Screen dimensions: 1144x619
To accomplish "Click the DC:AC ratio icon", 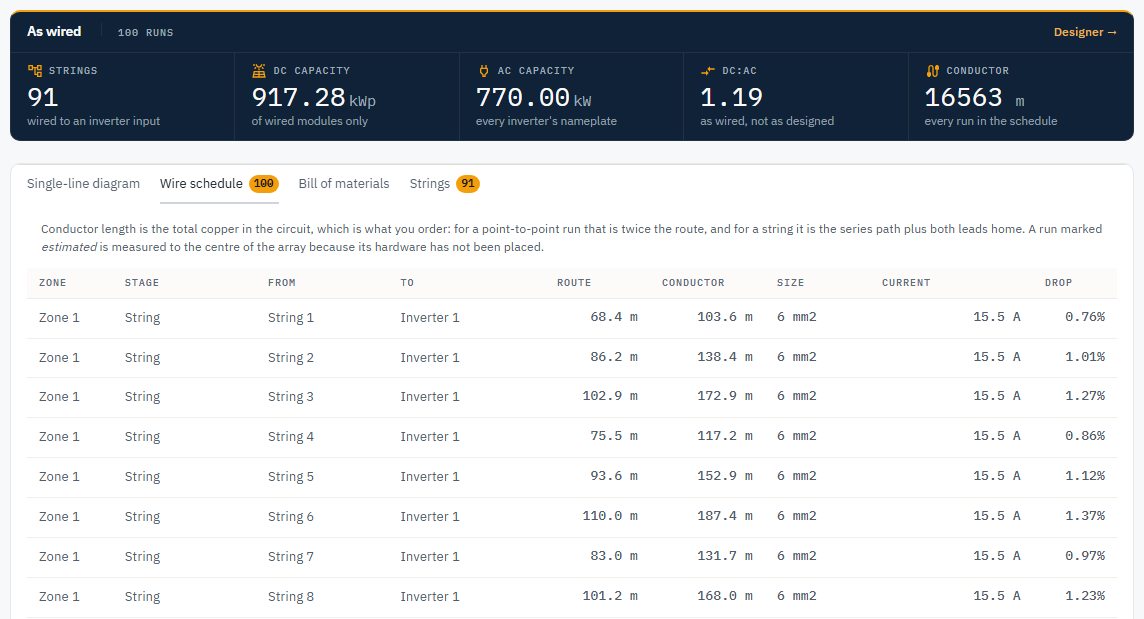I will point(708,71).
